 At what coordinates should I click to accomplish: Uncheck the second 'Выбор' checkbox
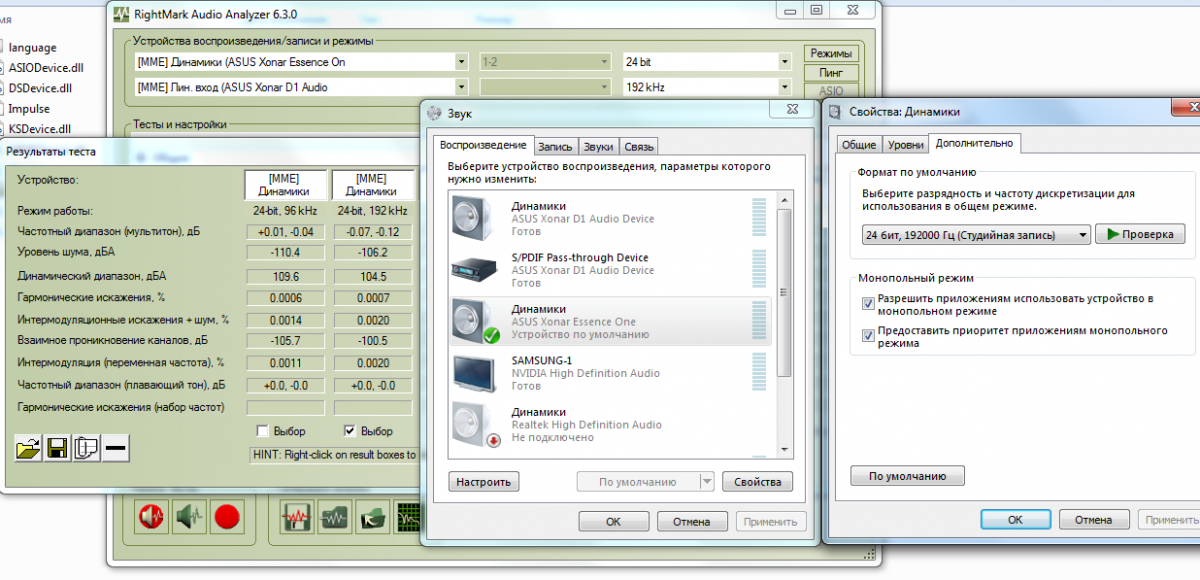[350, 431]
